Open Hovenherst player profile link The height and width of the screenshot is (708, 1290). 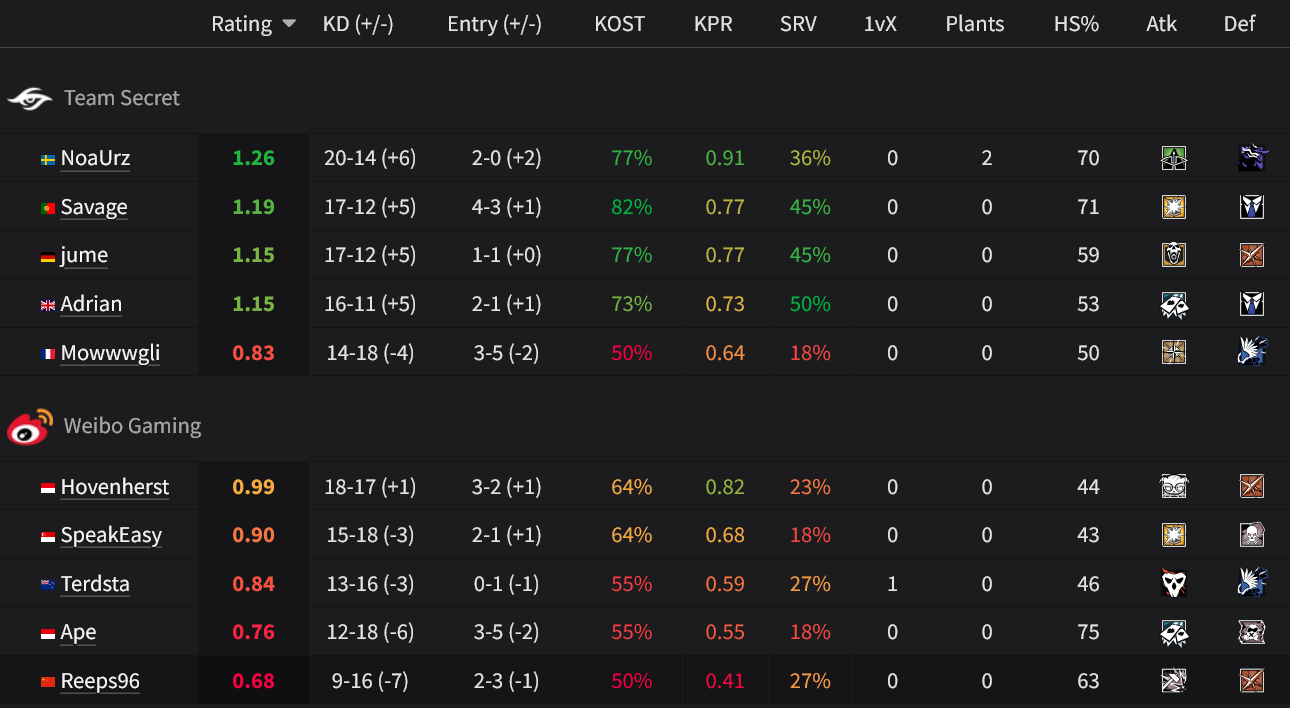(x=115, y=487)
